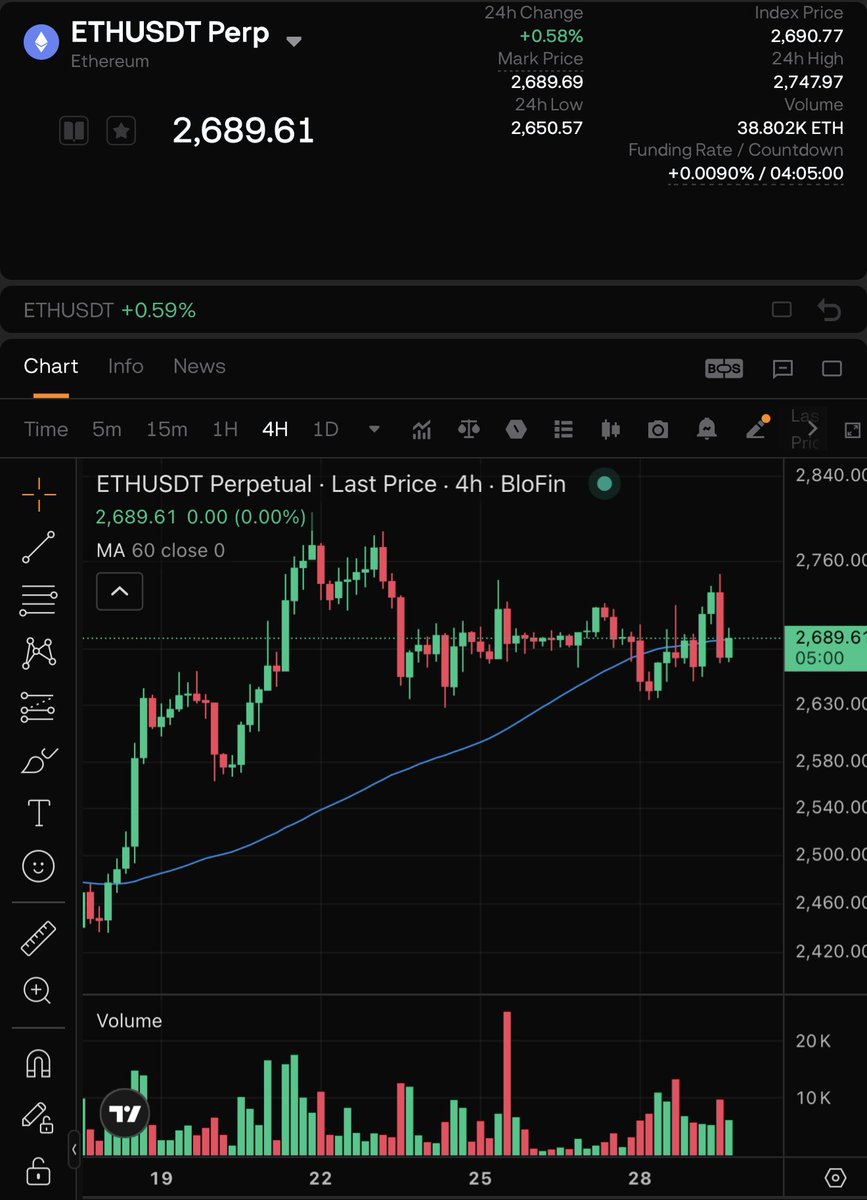
Task: Click the return arrow icon in the ticker bar
Action: [829, 310]
